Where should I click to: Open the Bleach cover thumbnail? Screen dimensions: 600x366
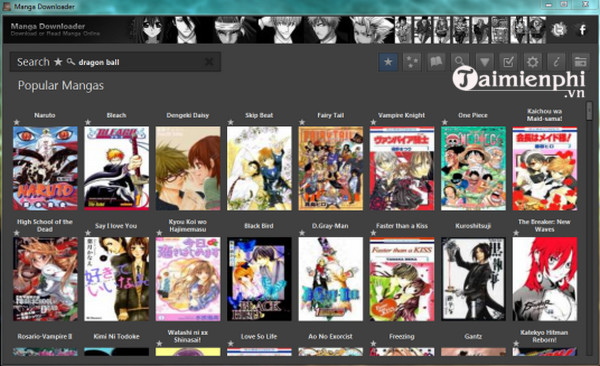[117, 168]
